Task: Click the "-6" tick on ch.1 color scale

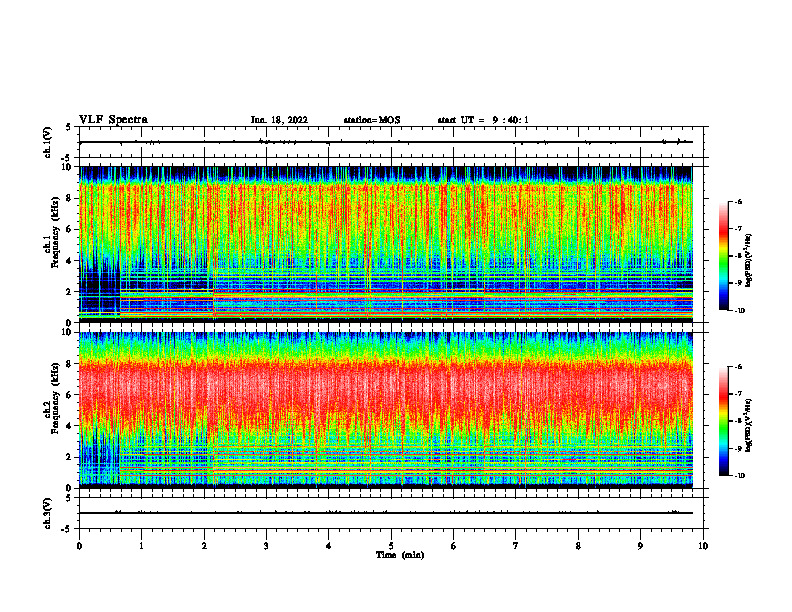Action: click(x=738, y=201)
